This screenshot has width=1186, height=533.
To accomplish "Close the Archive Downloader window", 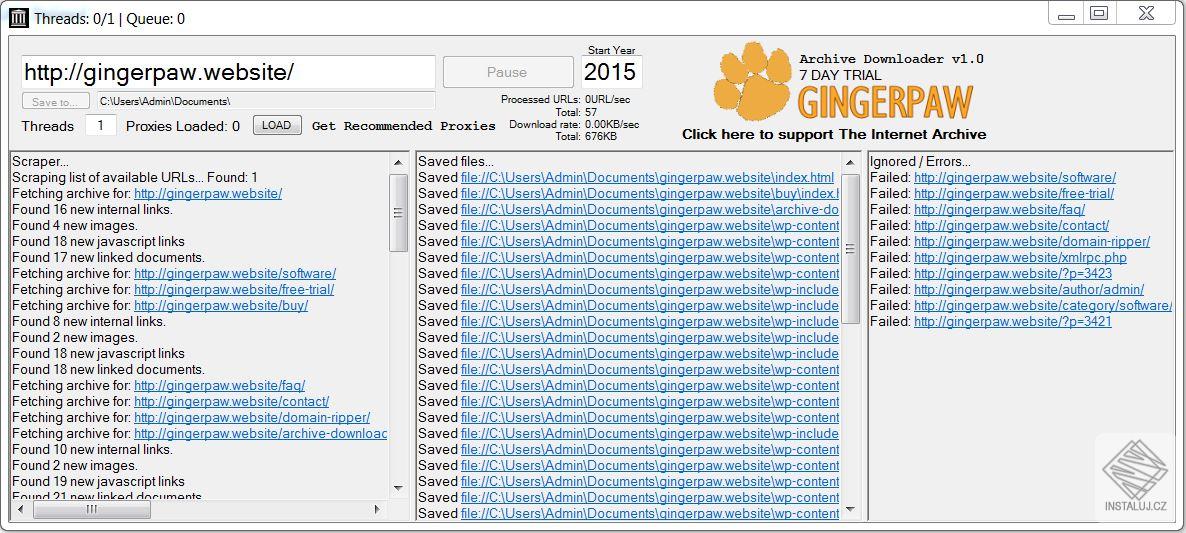I will tap(1146, 14).
